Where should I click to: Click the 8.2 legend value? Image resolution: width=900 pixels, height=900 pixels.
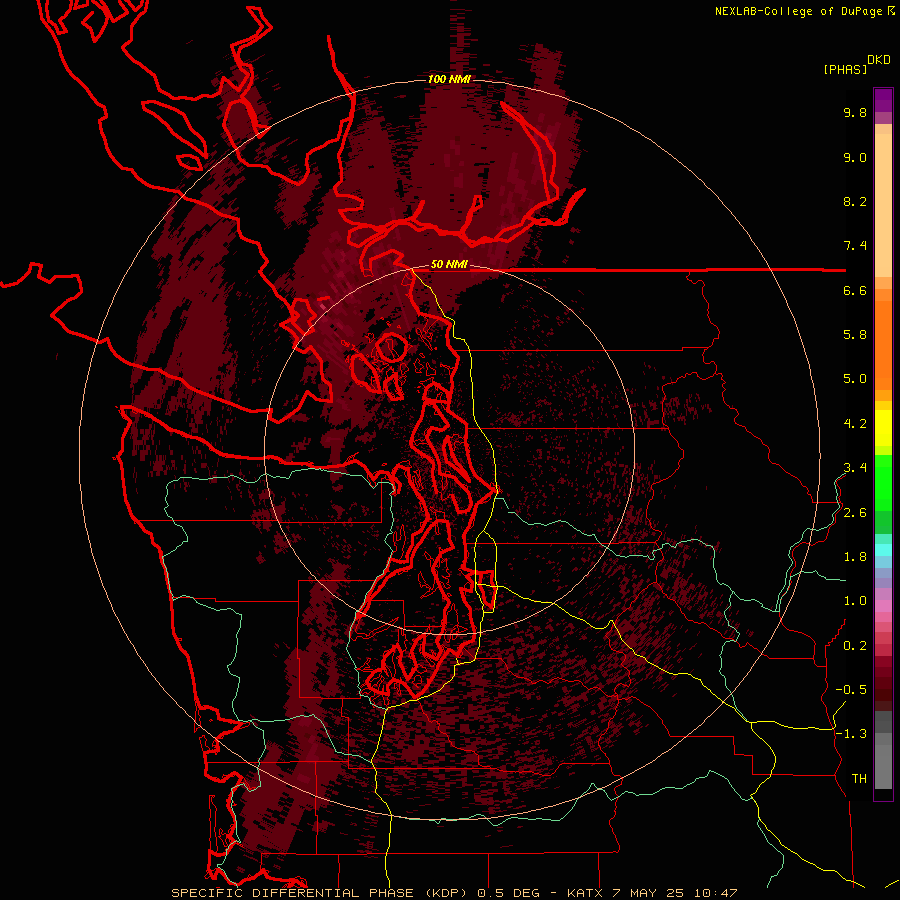[x=855, y=201]
